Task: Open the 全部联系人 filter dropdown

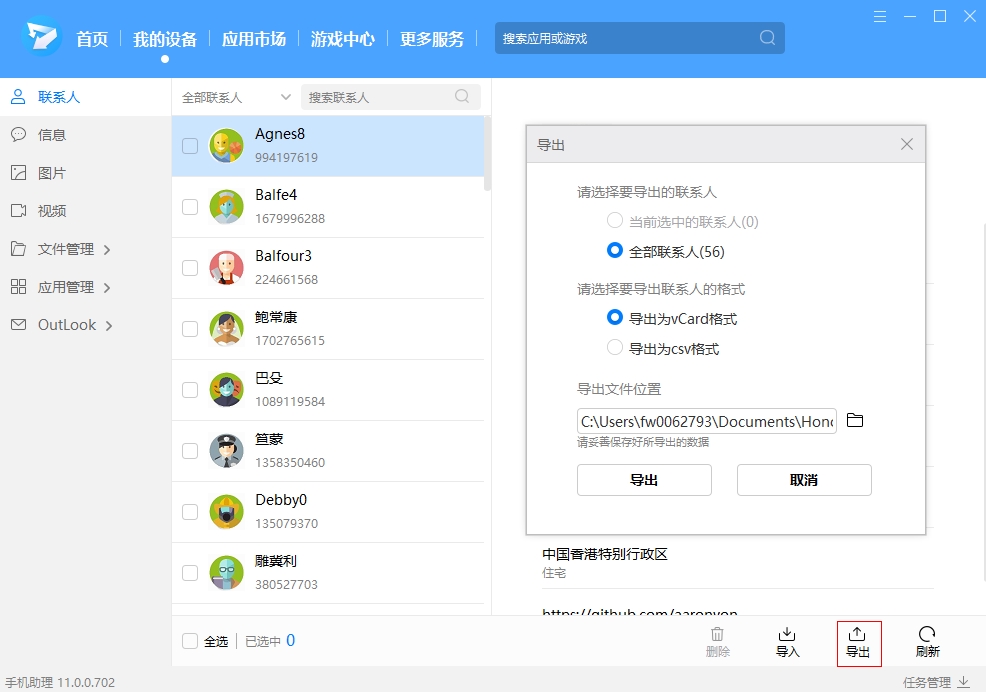Action: click(x=234, y=96)
